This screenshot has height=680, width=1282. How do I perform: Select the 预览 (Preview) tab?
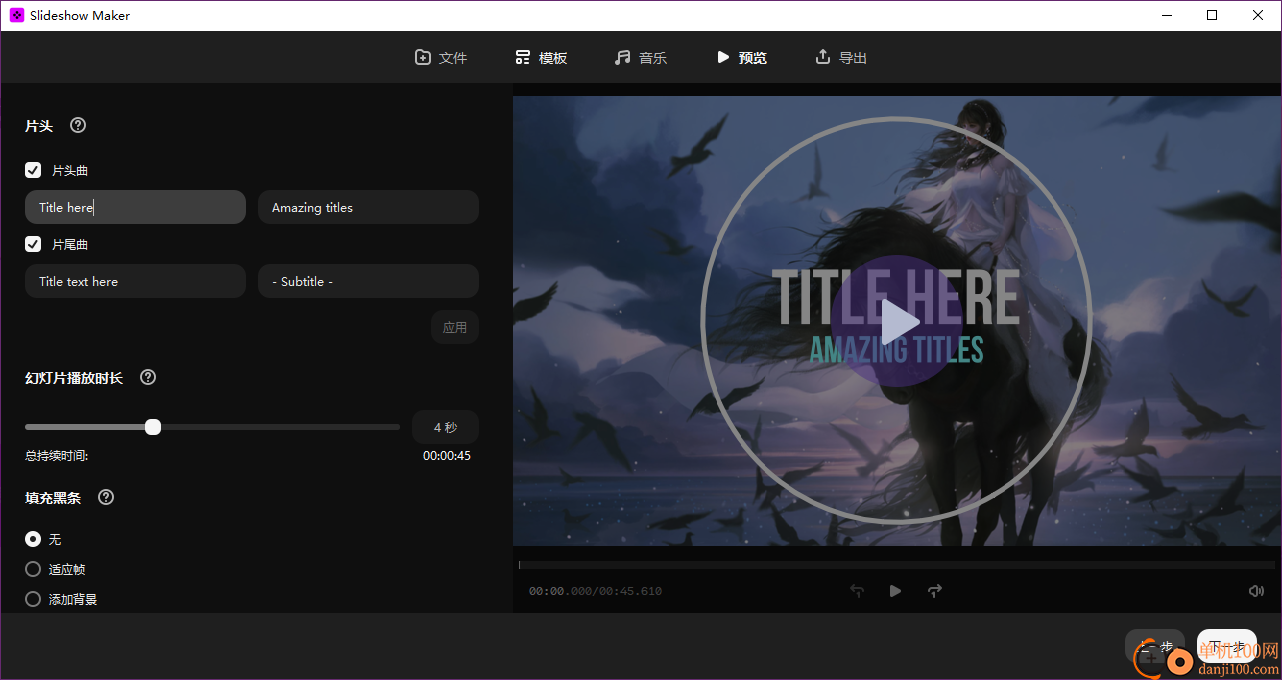point(741,58)
